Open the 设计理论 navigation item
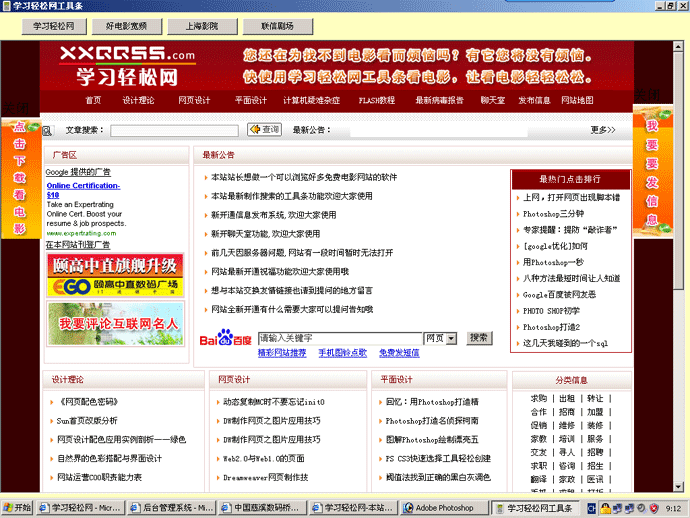 click(138, 100)
